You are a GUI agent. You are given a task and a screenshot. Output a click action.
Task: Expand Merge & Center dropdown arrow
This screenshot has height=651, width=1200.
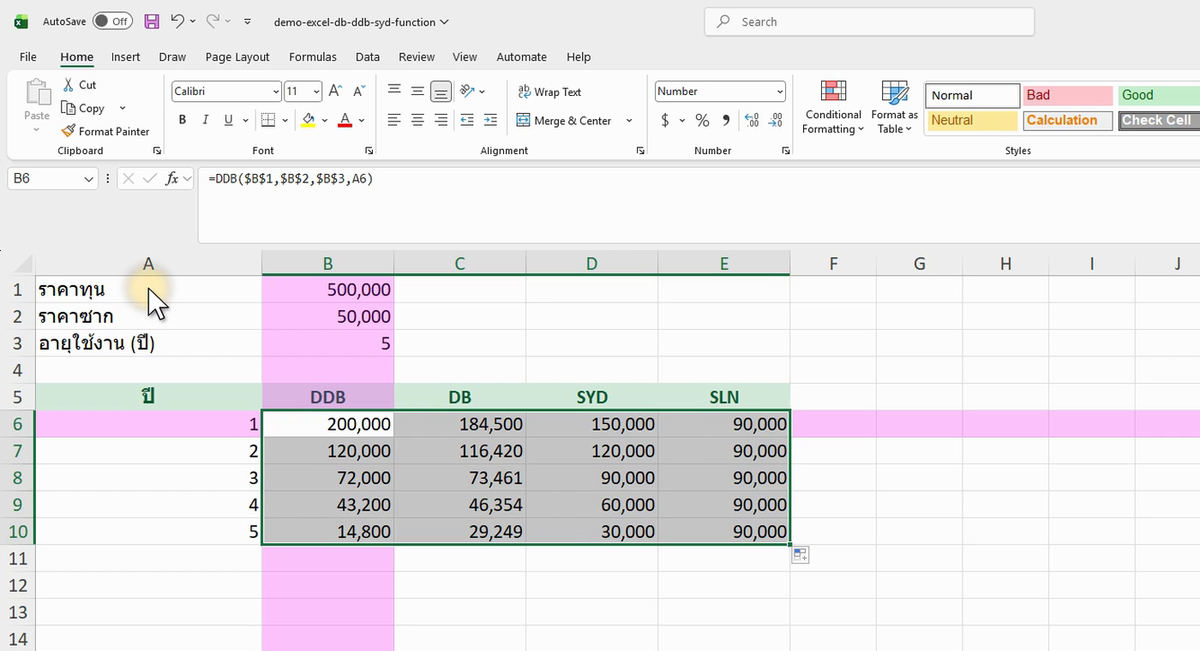point(629,120)
